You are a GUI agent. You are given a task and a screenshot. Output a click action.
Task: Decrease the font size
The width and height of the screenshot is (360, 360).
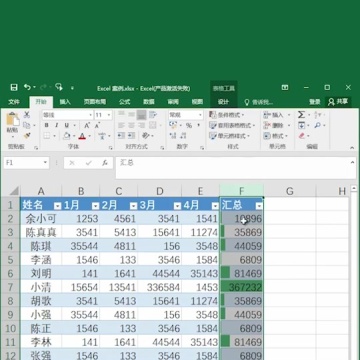97,125
